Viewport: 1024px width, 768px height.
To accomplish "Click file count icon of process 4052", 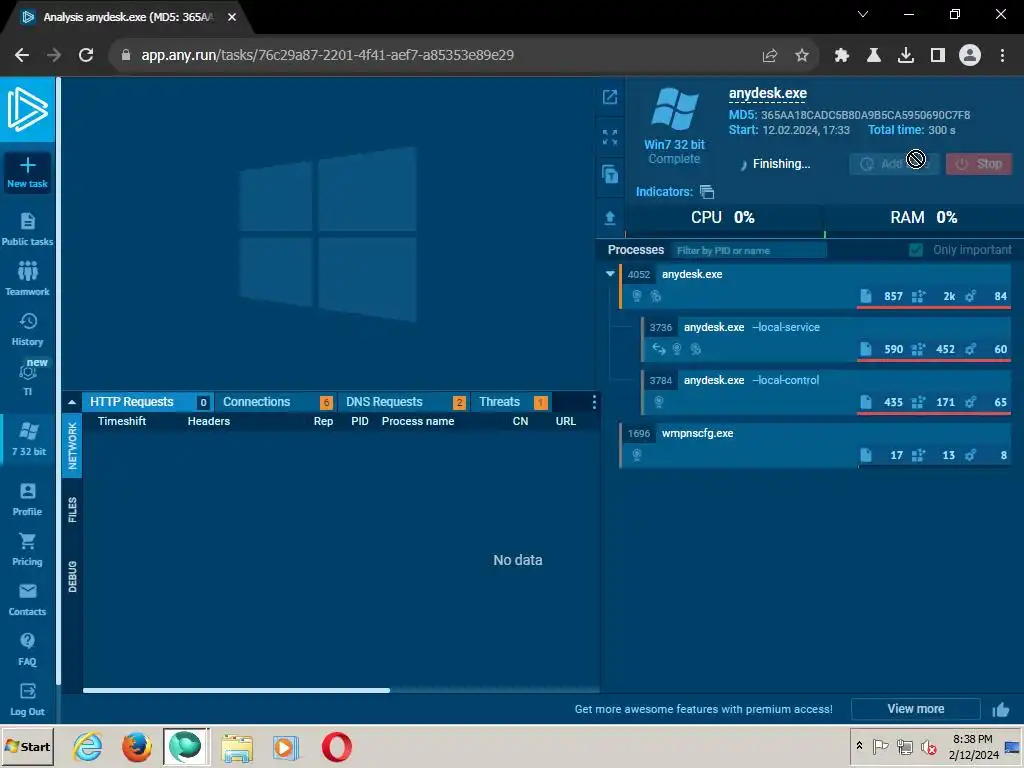I will click(865, 296).
